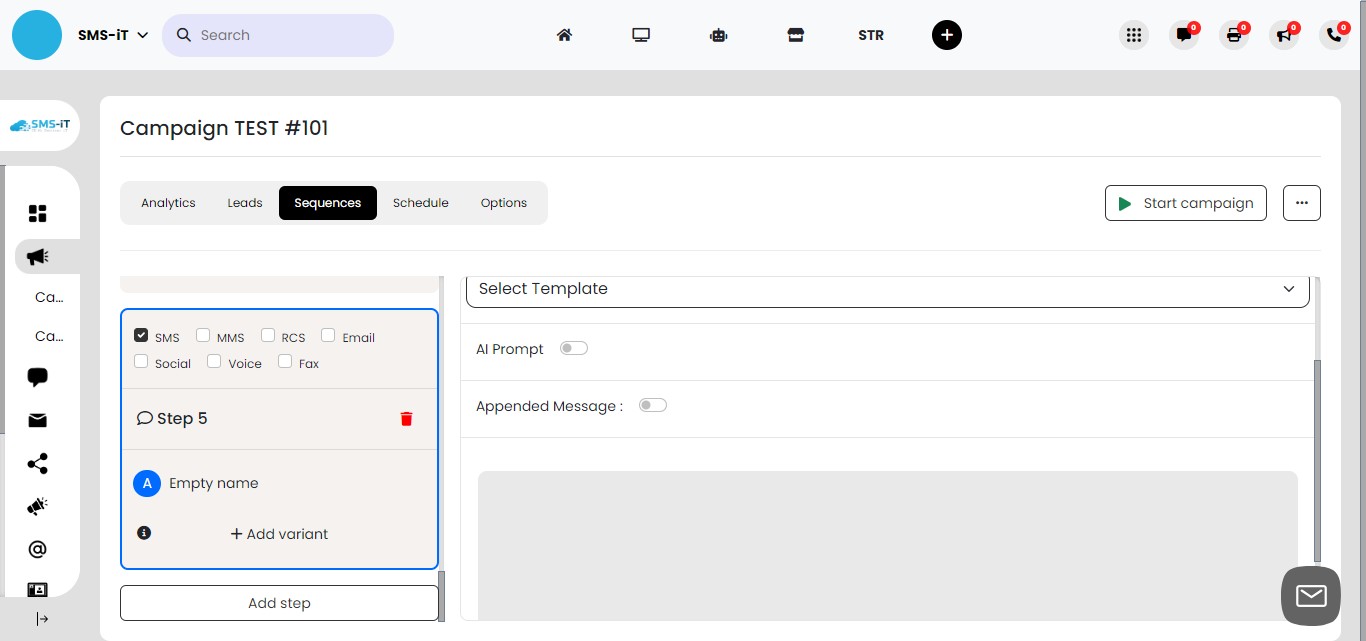The height and width of the screenshot is (641, 1366).
Task: Check the Email channel checkbox
Action: click(x=328, y=335)
